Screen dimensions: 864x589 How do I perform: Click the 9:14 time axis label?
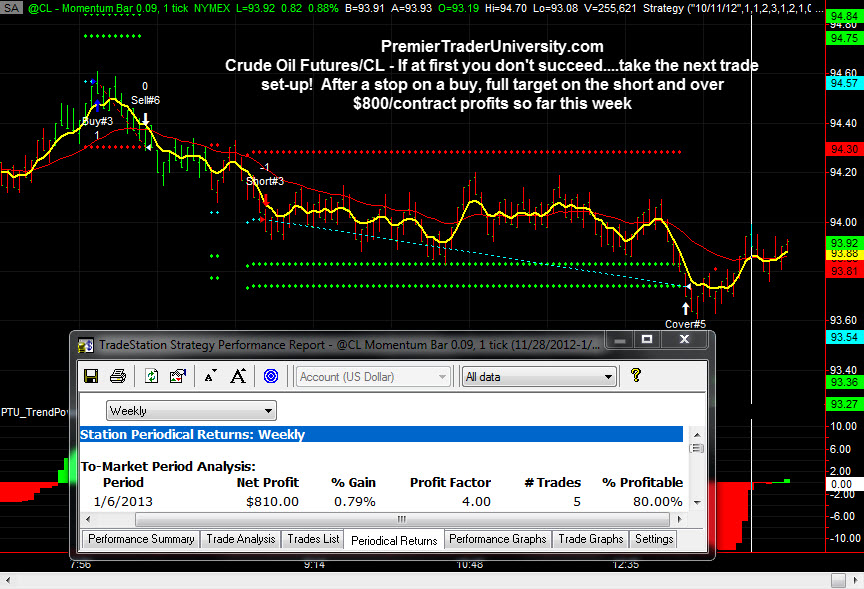(x=314, y=565)
